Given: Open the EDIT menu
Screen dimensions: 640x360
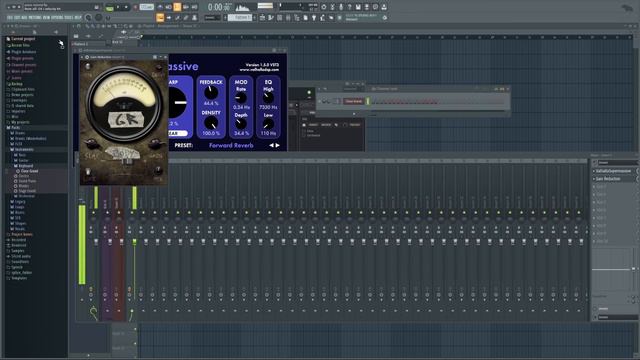Looking at the screenshot, I should (17, 18).
